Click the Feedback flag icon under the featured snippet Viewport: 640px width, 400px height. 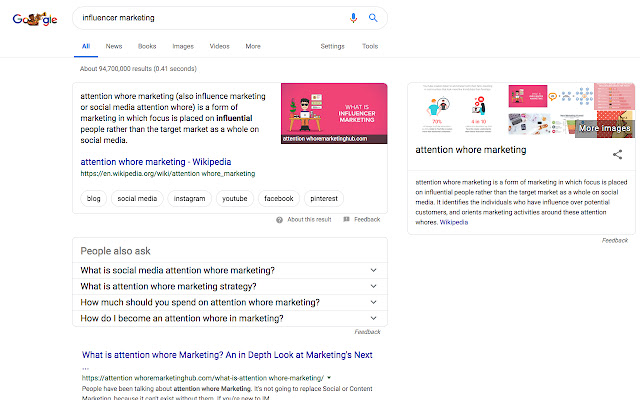(347, 219)
